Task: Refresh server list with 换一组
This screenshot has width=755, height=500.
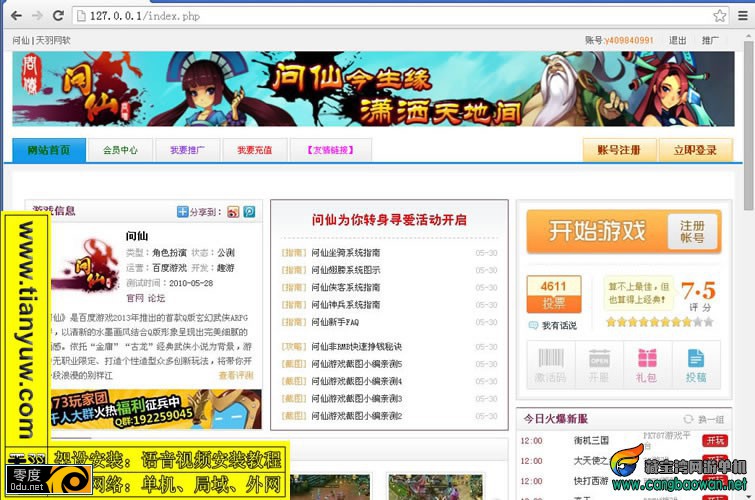Action: (x=703, y=419)
